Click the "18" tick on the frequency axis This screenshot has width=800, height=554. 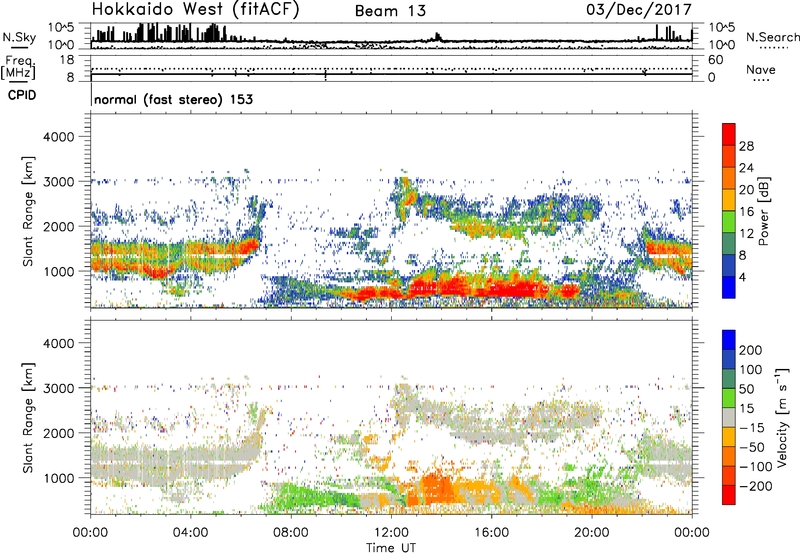pyautogui.click(x=67, y=60)
